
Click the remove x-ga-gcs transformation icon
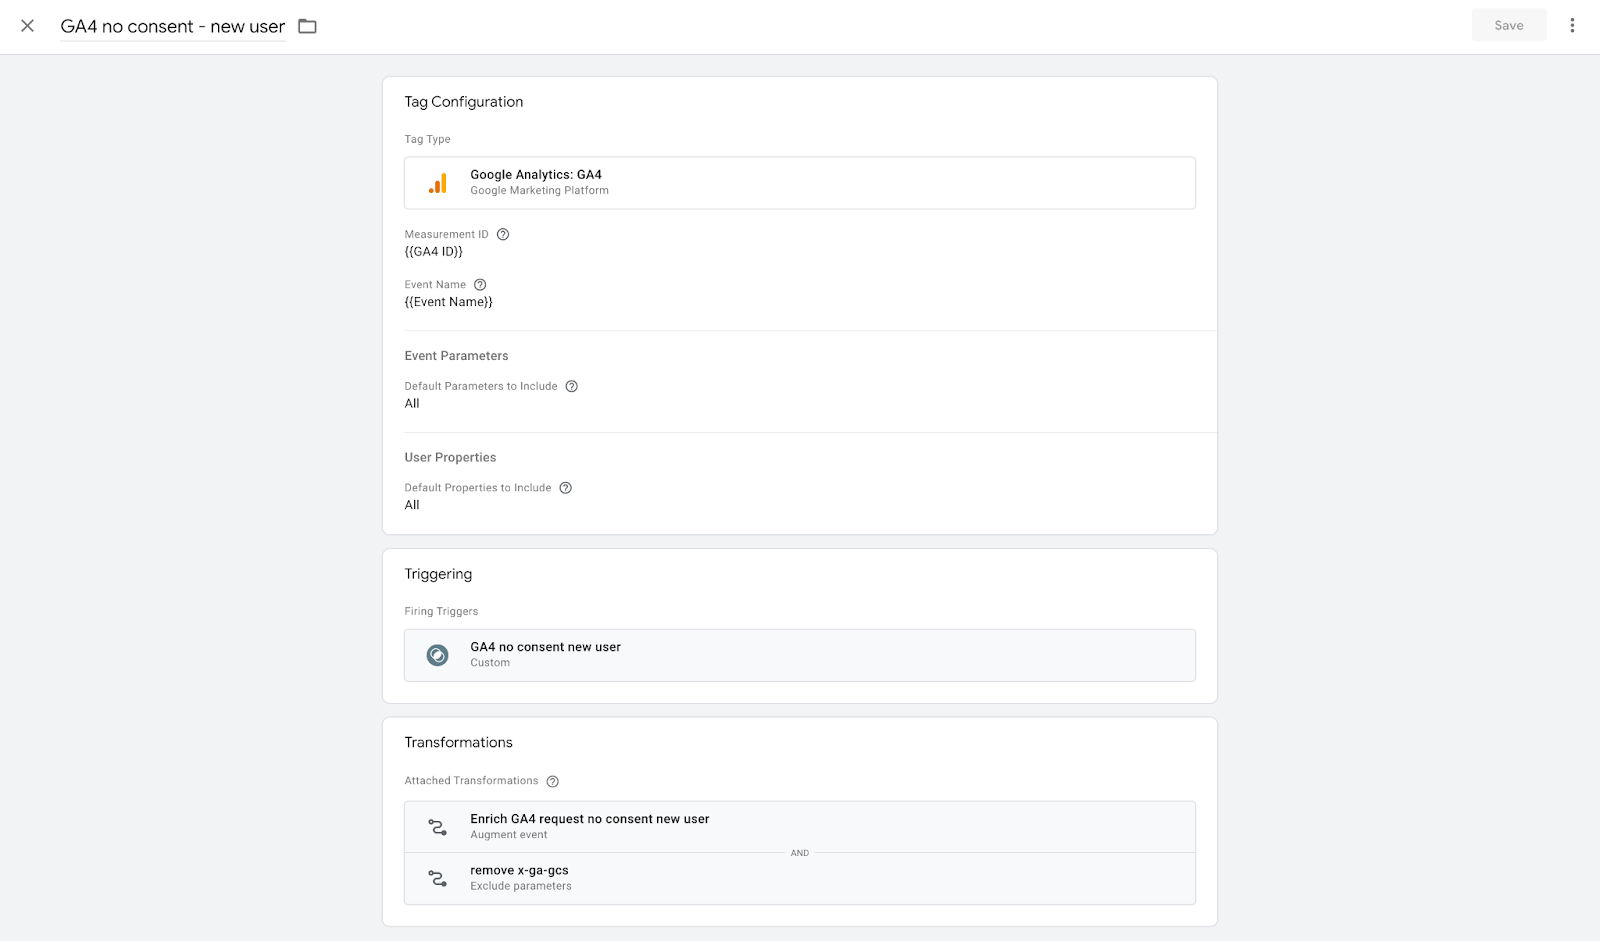click(x=438, y=878)
